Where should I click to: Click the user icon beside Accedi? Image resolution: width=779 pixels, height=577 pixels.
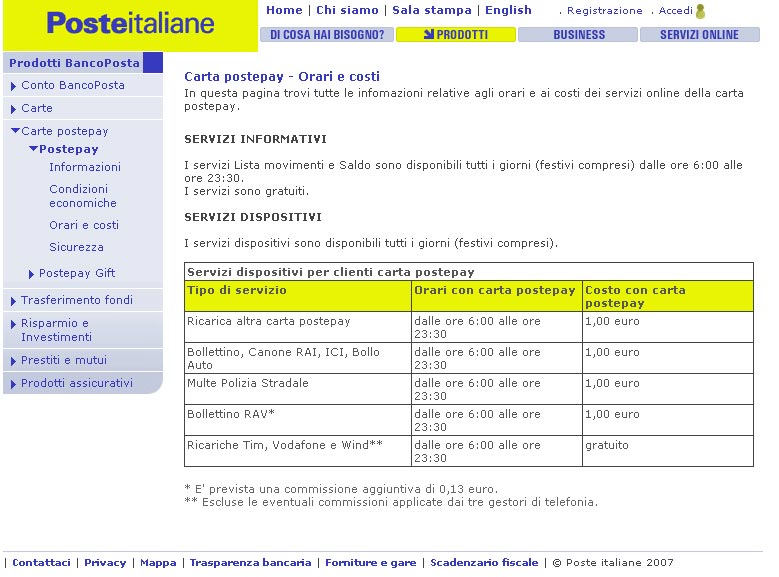[x=700, y=12]
